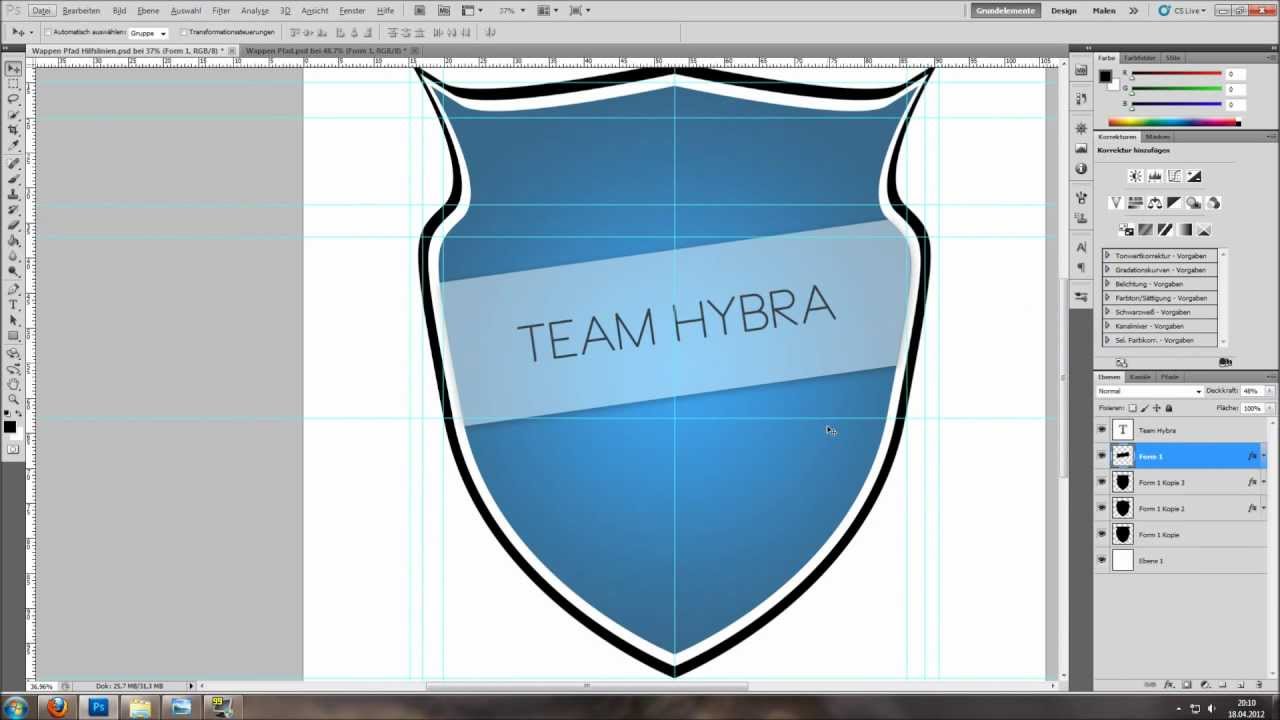Expand the Tonwertkorrektur Vorgaben preset list
The width and height of the screenshot is (1280, 720).
1108,256
